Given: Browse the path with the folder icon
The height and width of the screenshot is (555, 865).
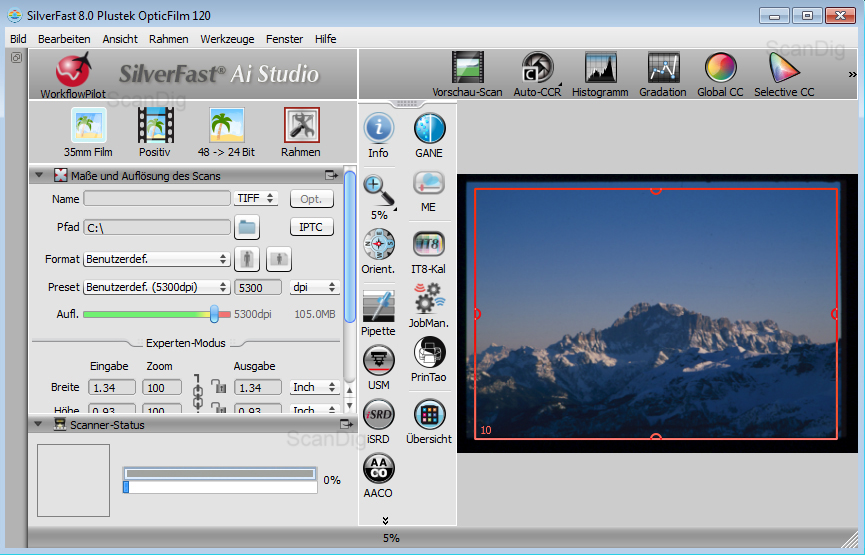Looking at the screenshot, I should click(x=247, y=227).
